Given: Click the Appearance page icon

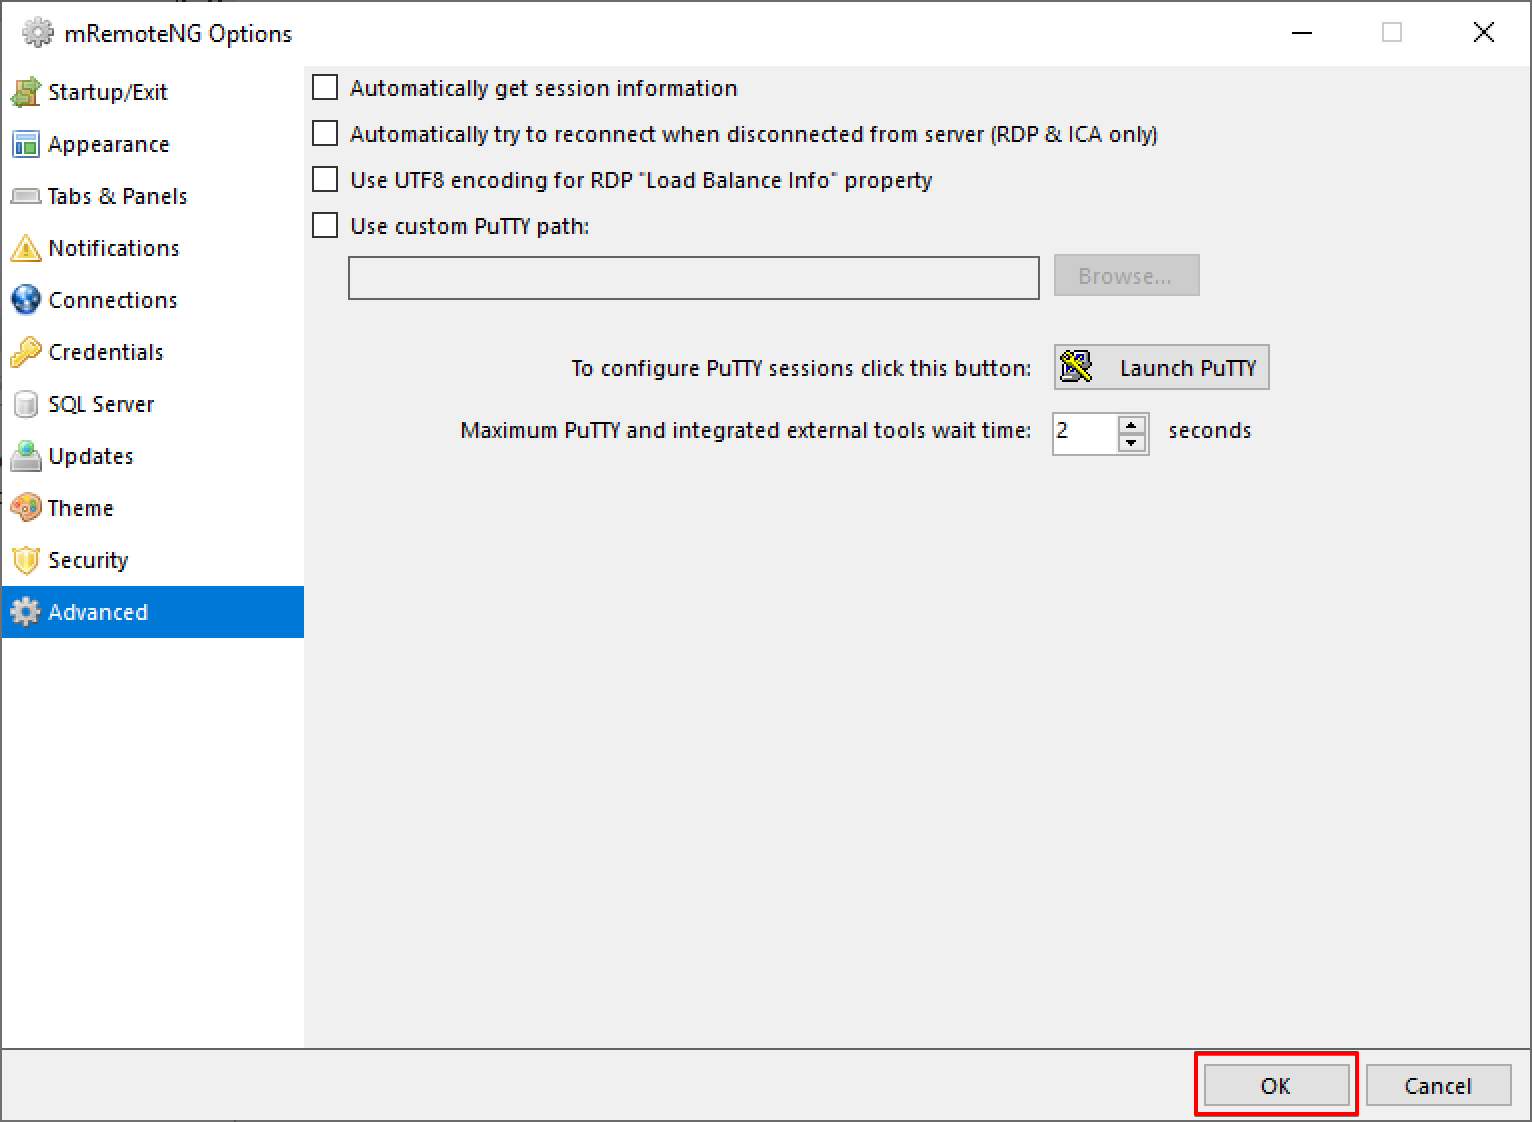Looking at the screenshot, I should point(25,144).
